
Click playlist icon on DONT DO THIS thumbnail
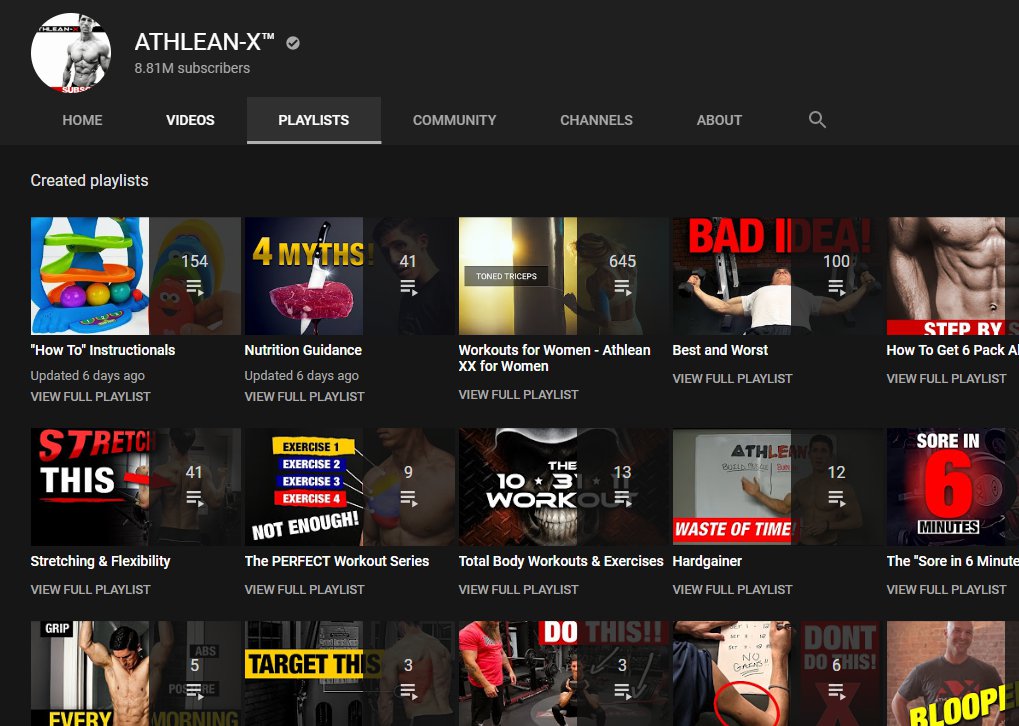coord(836,692)
